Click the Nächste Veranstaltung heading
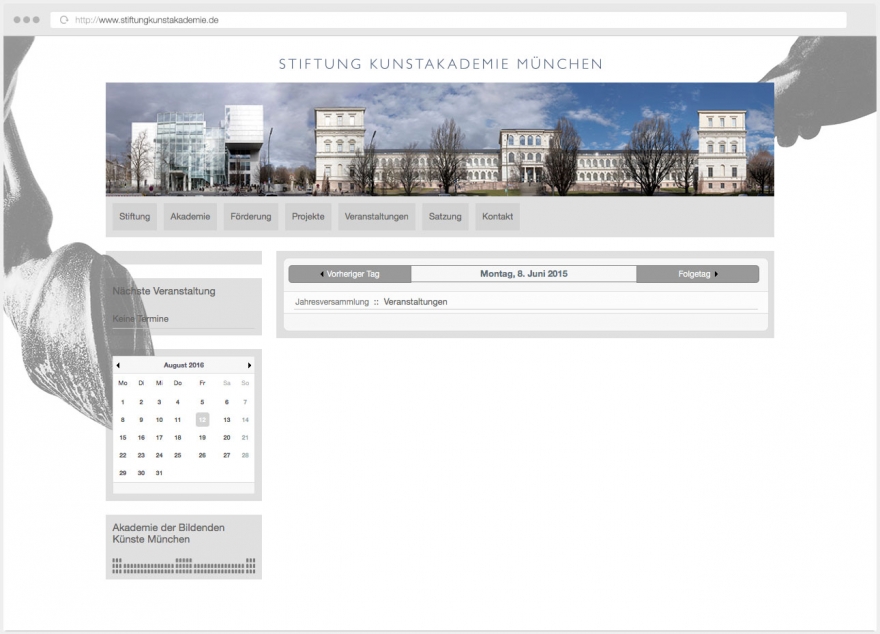 pyautogui.click(x=164, y=291)
